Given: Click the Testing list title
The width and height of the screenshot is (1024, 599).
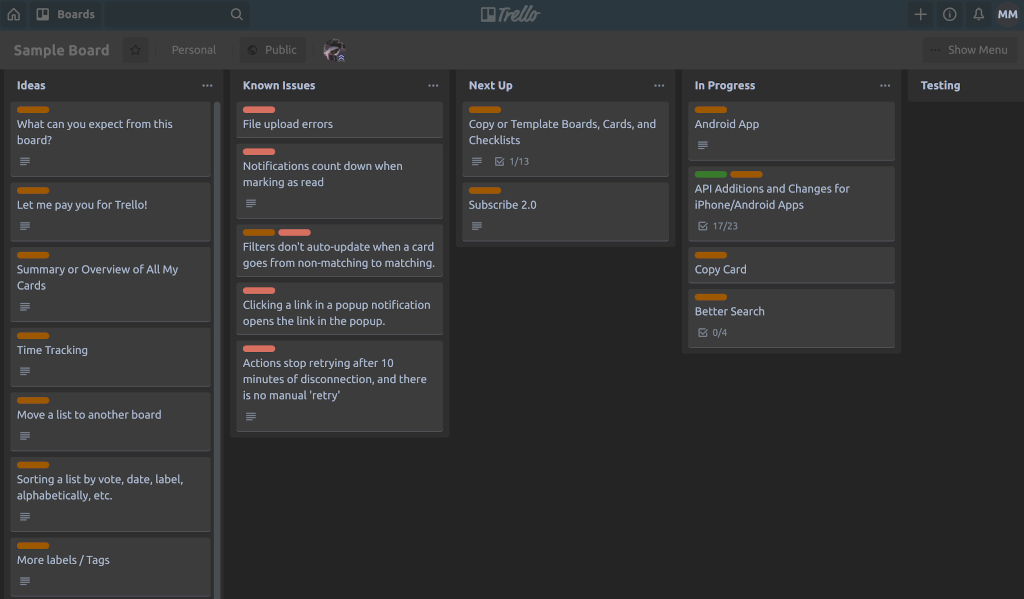Looking at the screenshot, I should (x=940, y=86).
